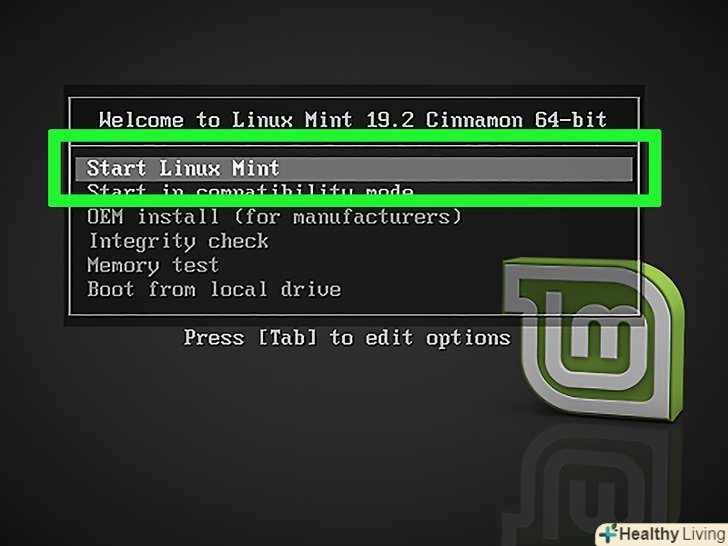
Task: Pick Boot from local drive
Action: pos(214,289)
